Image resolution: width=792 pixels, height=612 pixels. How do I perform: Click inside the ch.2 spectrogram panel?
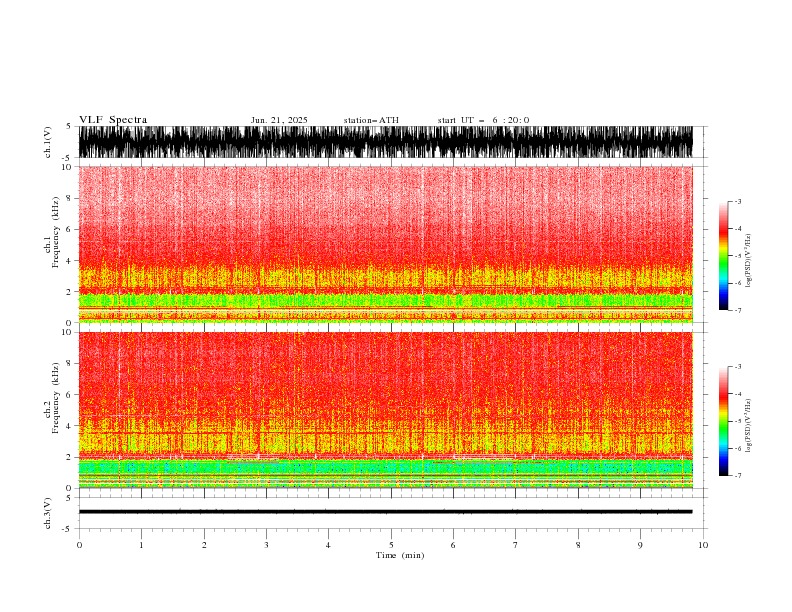point(386,410)
